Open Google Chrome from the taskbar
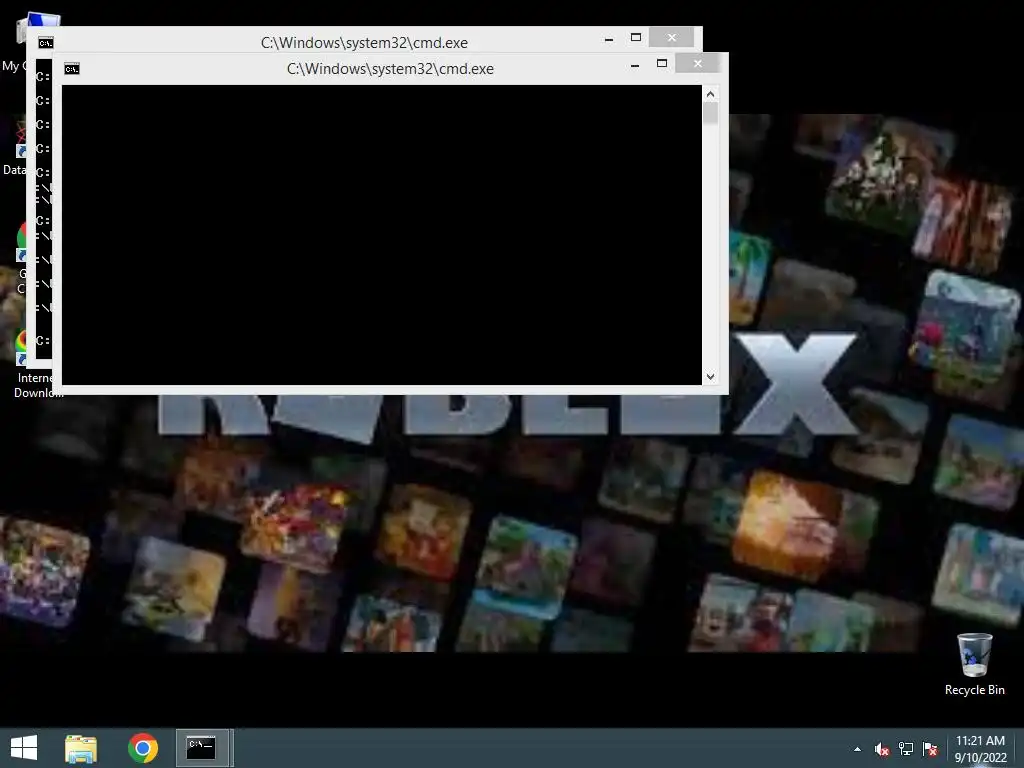This screenshot has height=768, width=1024. 143,748
